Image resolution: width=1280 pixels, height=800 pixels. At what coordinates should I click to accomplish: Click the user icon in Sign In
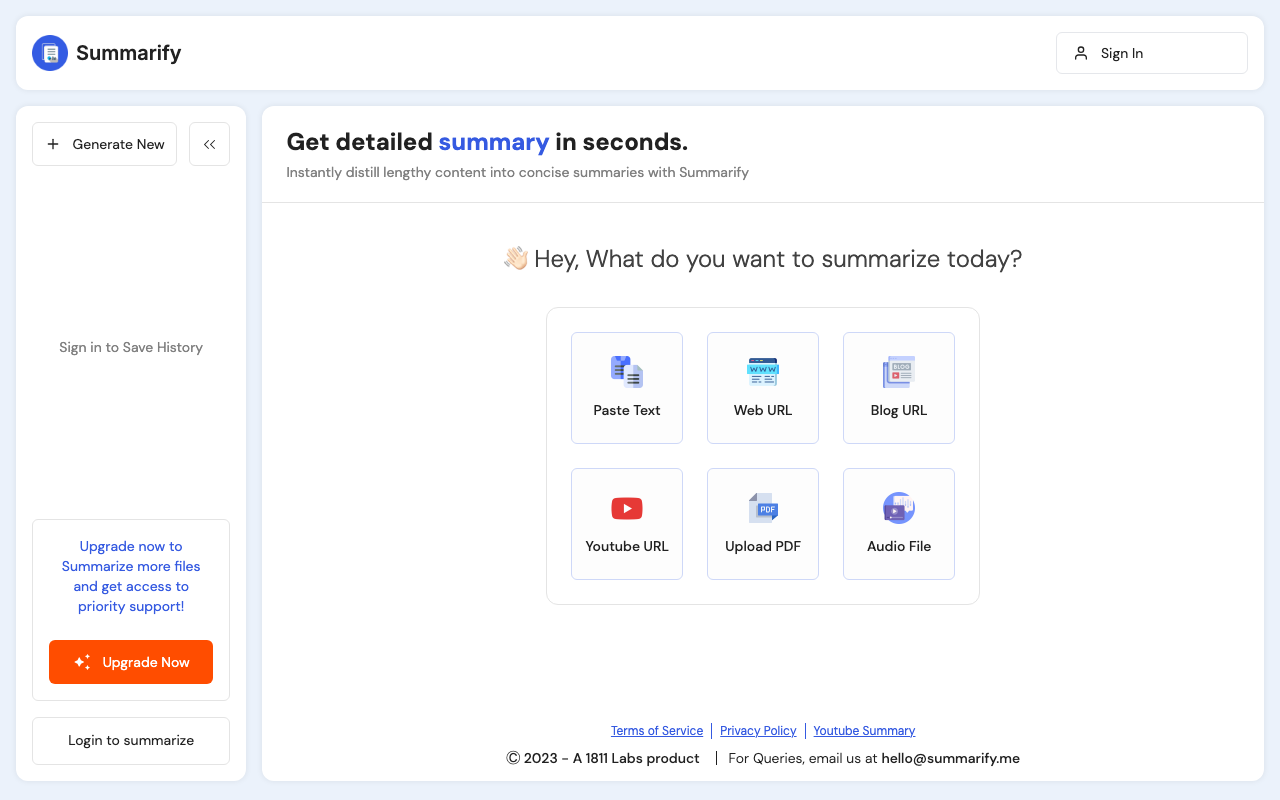click(1081, 53)
